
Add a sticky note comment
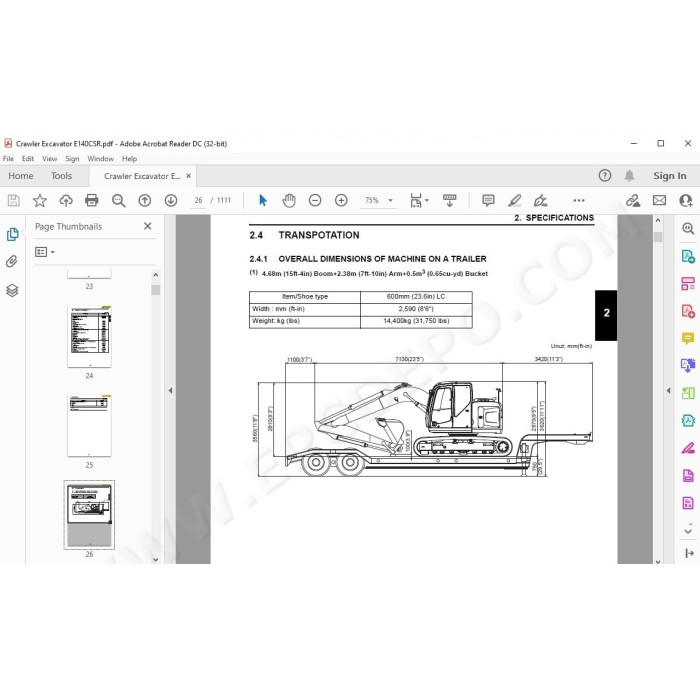click(x=488, y=200)
